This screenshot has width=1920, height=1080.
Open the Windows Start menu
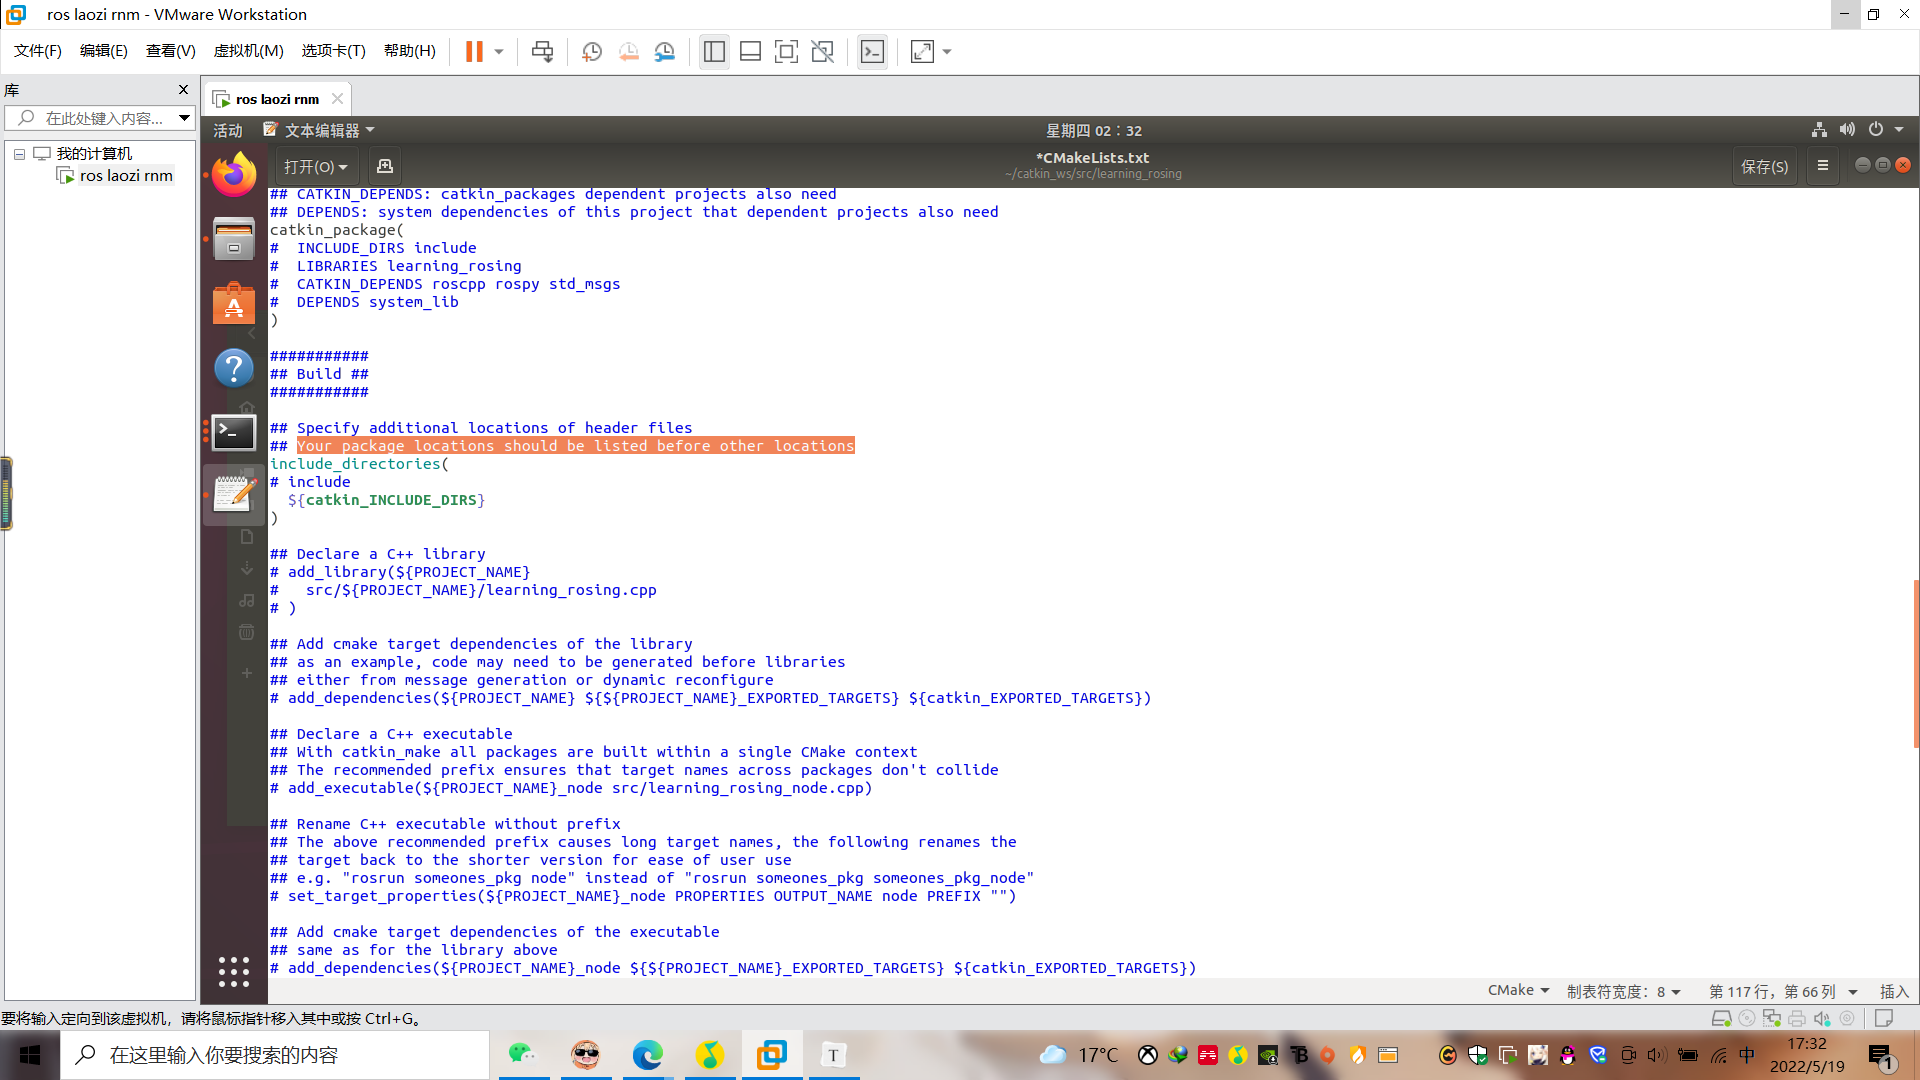click(30, 1055)
